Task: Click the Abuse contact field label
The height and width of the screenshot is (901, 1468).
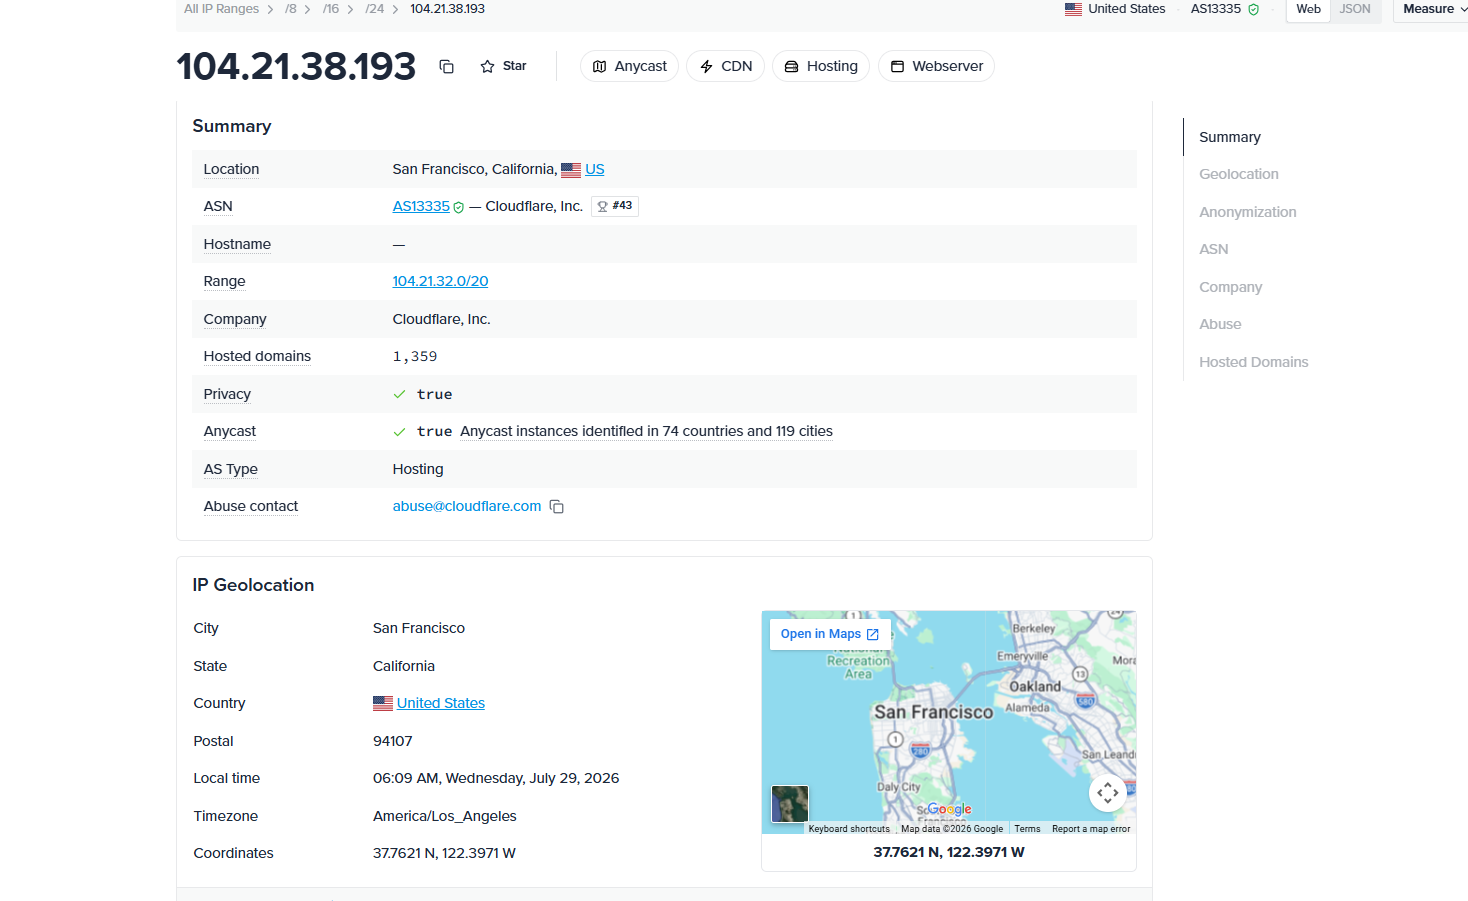Action: point(251,506)
